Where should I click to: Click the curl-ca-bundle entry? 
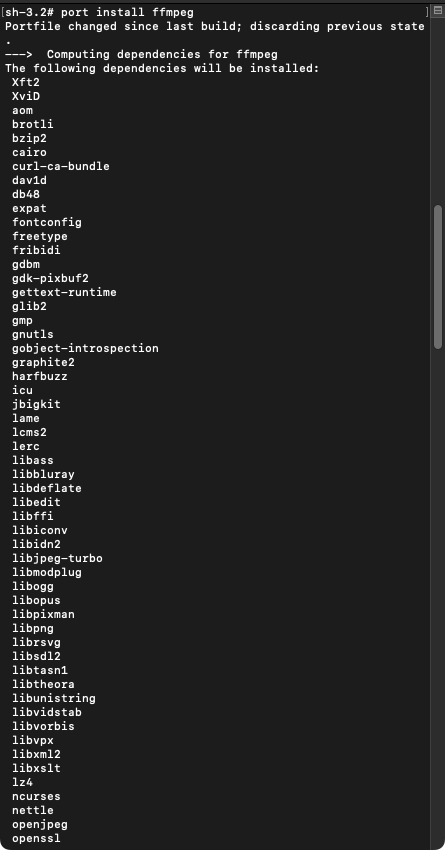[x=61, y=166]
